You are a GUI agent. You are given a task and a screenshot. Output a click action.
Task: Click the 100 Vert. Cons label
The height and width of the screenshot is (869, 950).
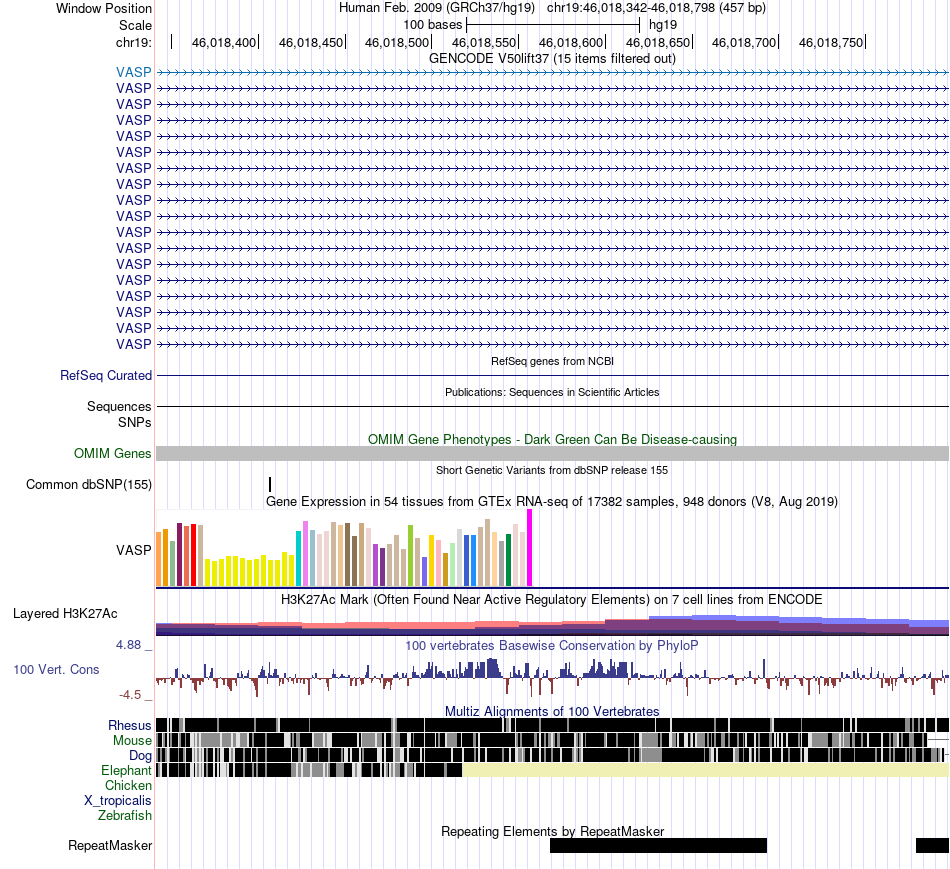(56, 670)
